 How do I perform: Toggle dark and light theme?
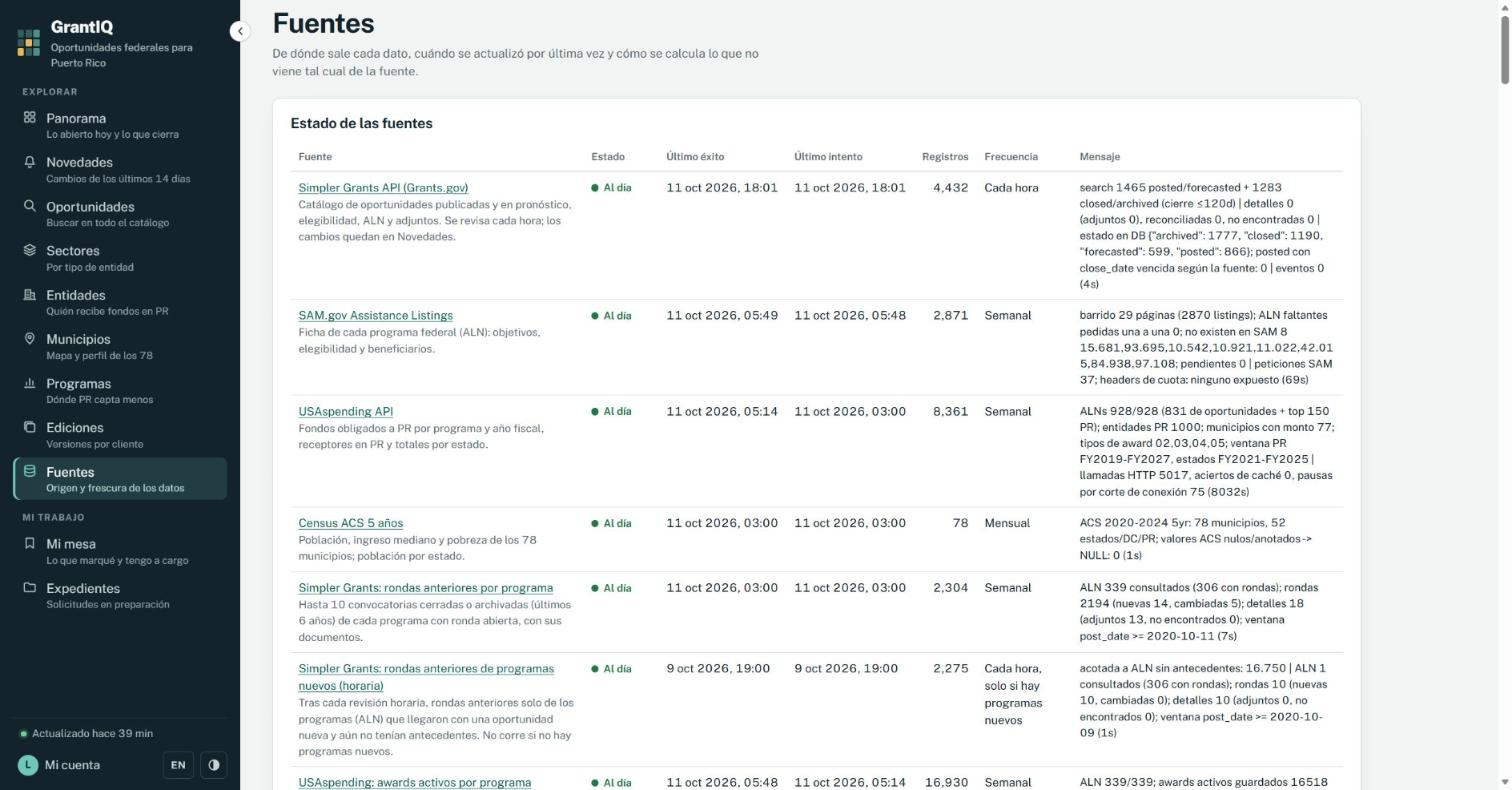tap(214, 765)
